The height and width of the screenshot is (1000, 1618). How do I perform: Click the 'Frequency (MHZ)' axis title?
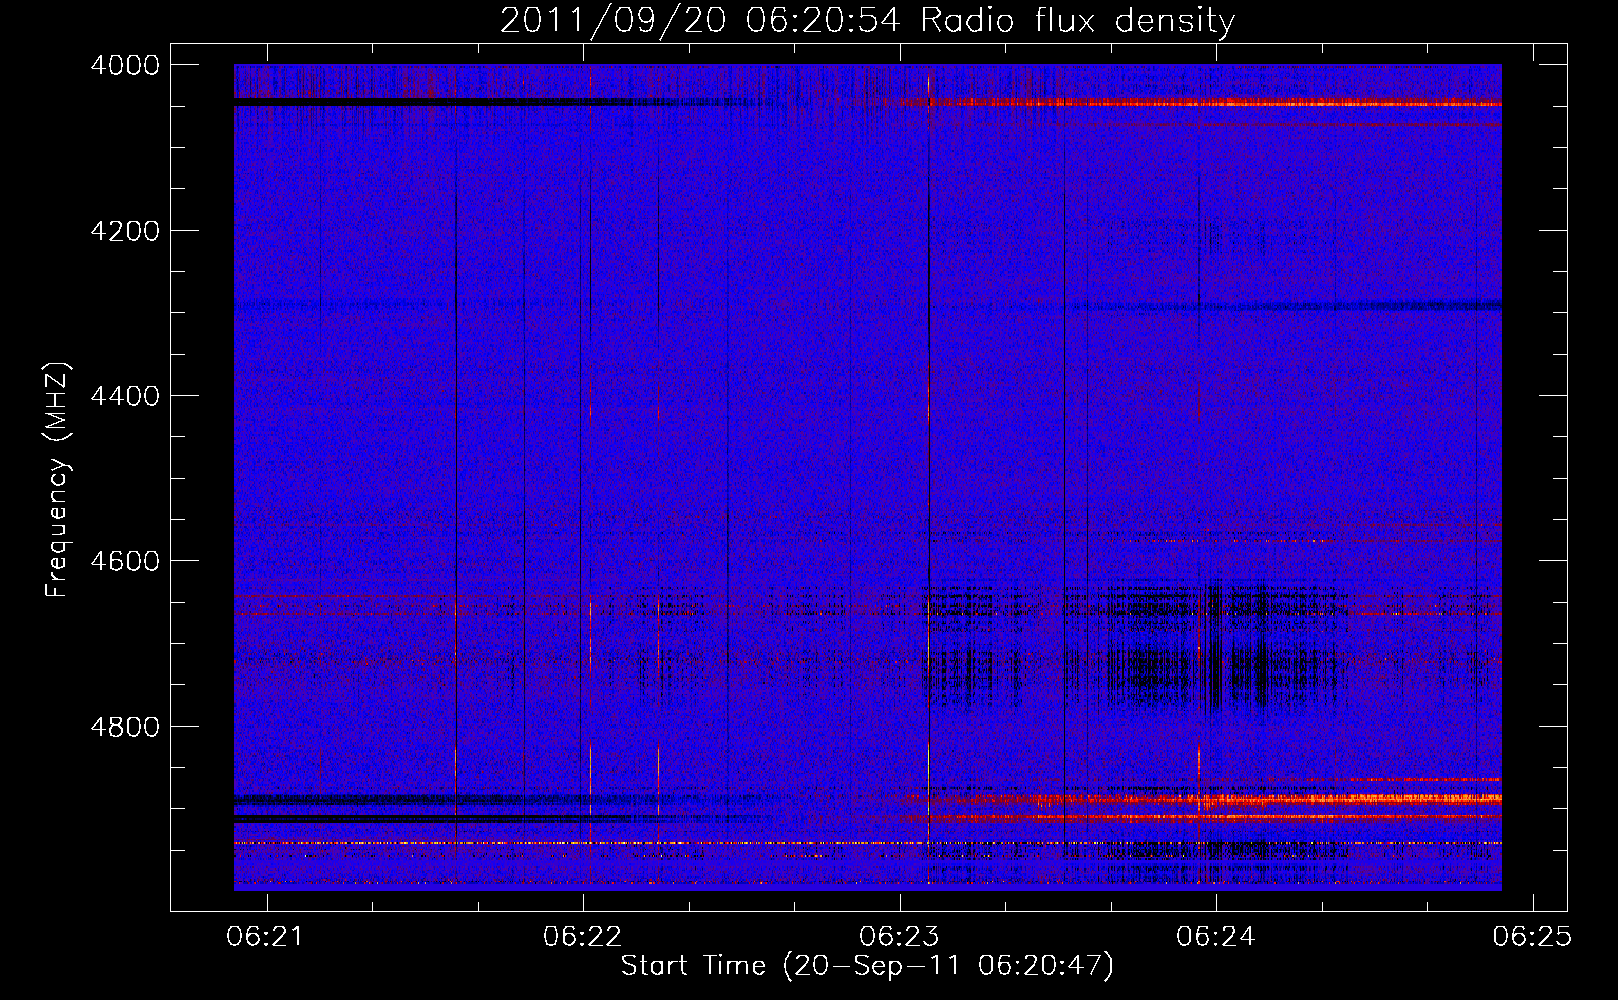[x=57, y=480]
